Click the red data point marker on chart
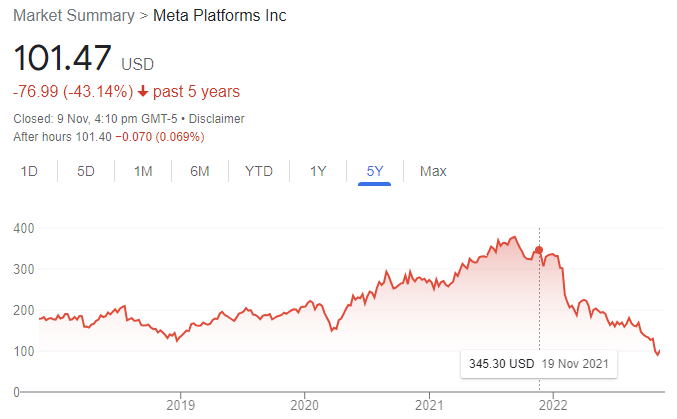Screen dimensions: 677x419 point(539,250)
